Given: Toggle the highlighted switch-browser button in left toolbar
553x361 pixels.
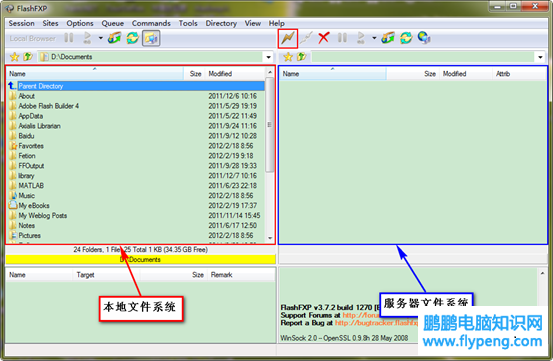Looking at the screenshot, I should pos(151,38).
